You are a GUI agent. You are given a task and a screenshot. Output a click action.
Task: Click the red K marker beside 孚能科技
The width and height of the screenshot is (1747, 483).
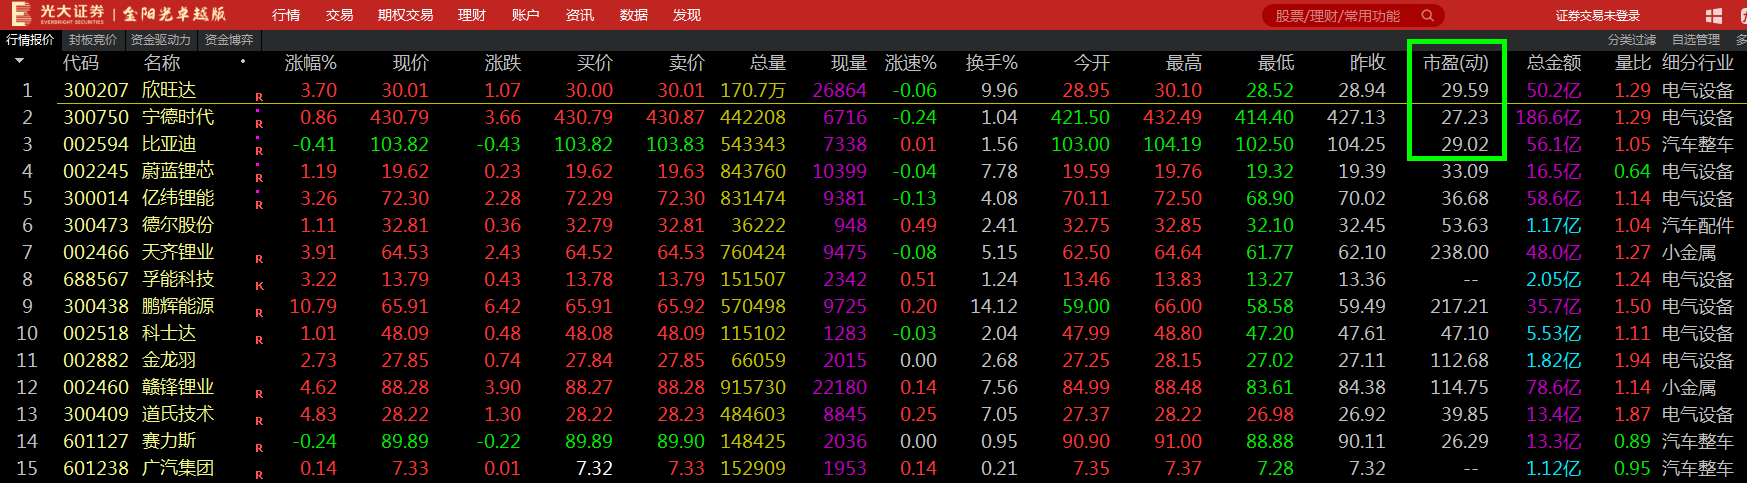259,286
